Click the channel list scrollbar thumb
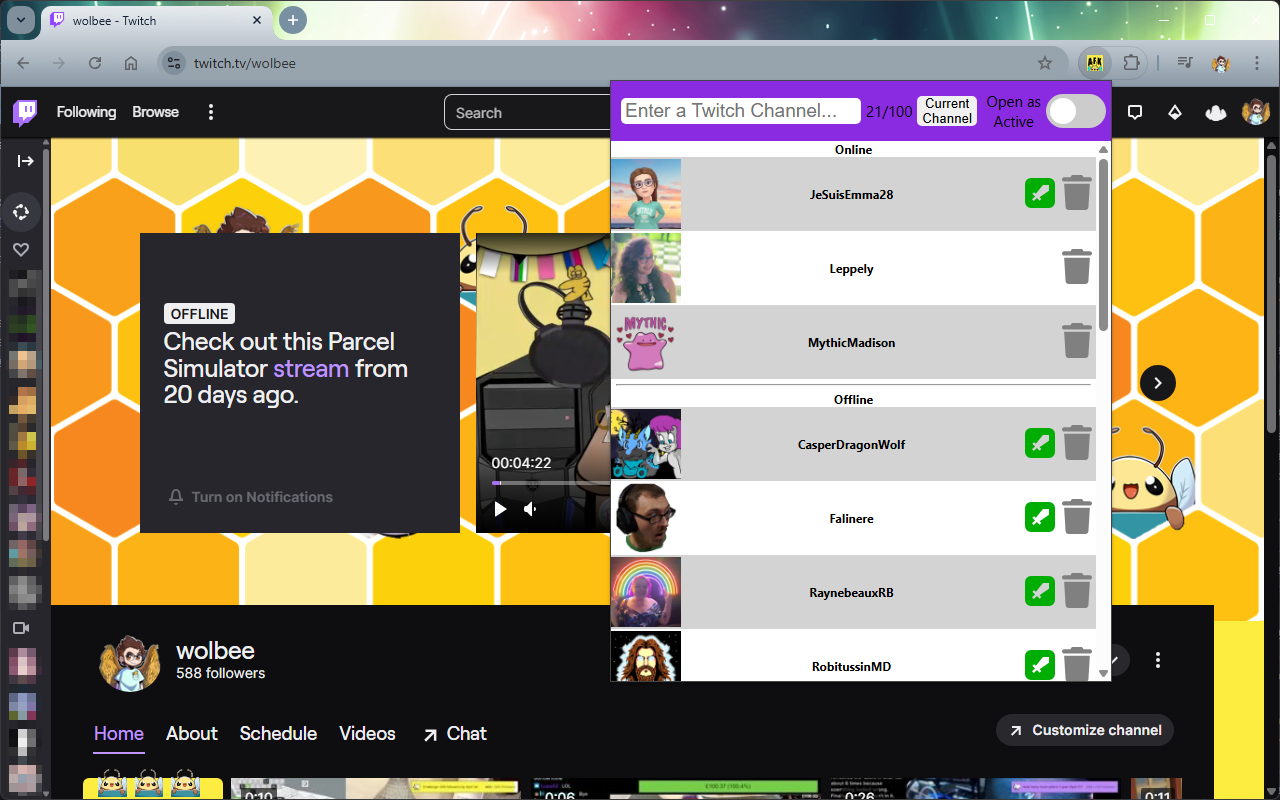1280x800 pixels. tap(1103, 245)
